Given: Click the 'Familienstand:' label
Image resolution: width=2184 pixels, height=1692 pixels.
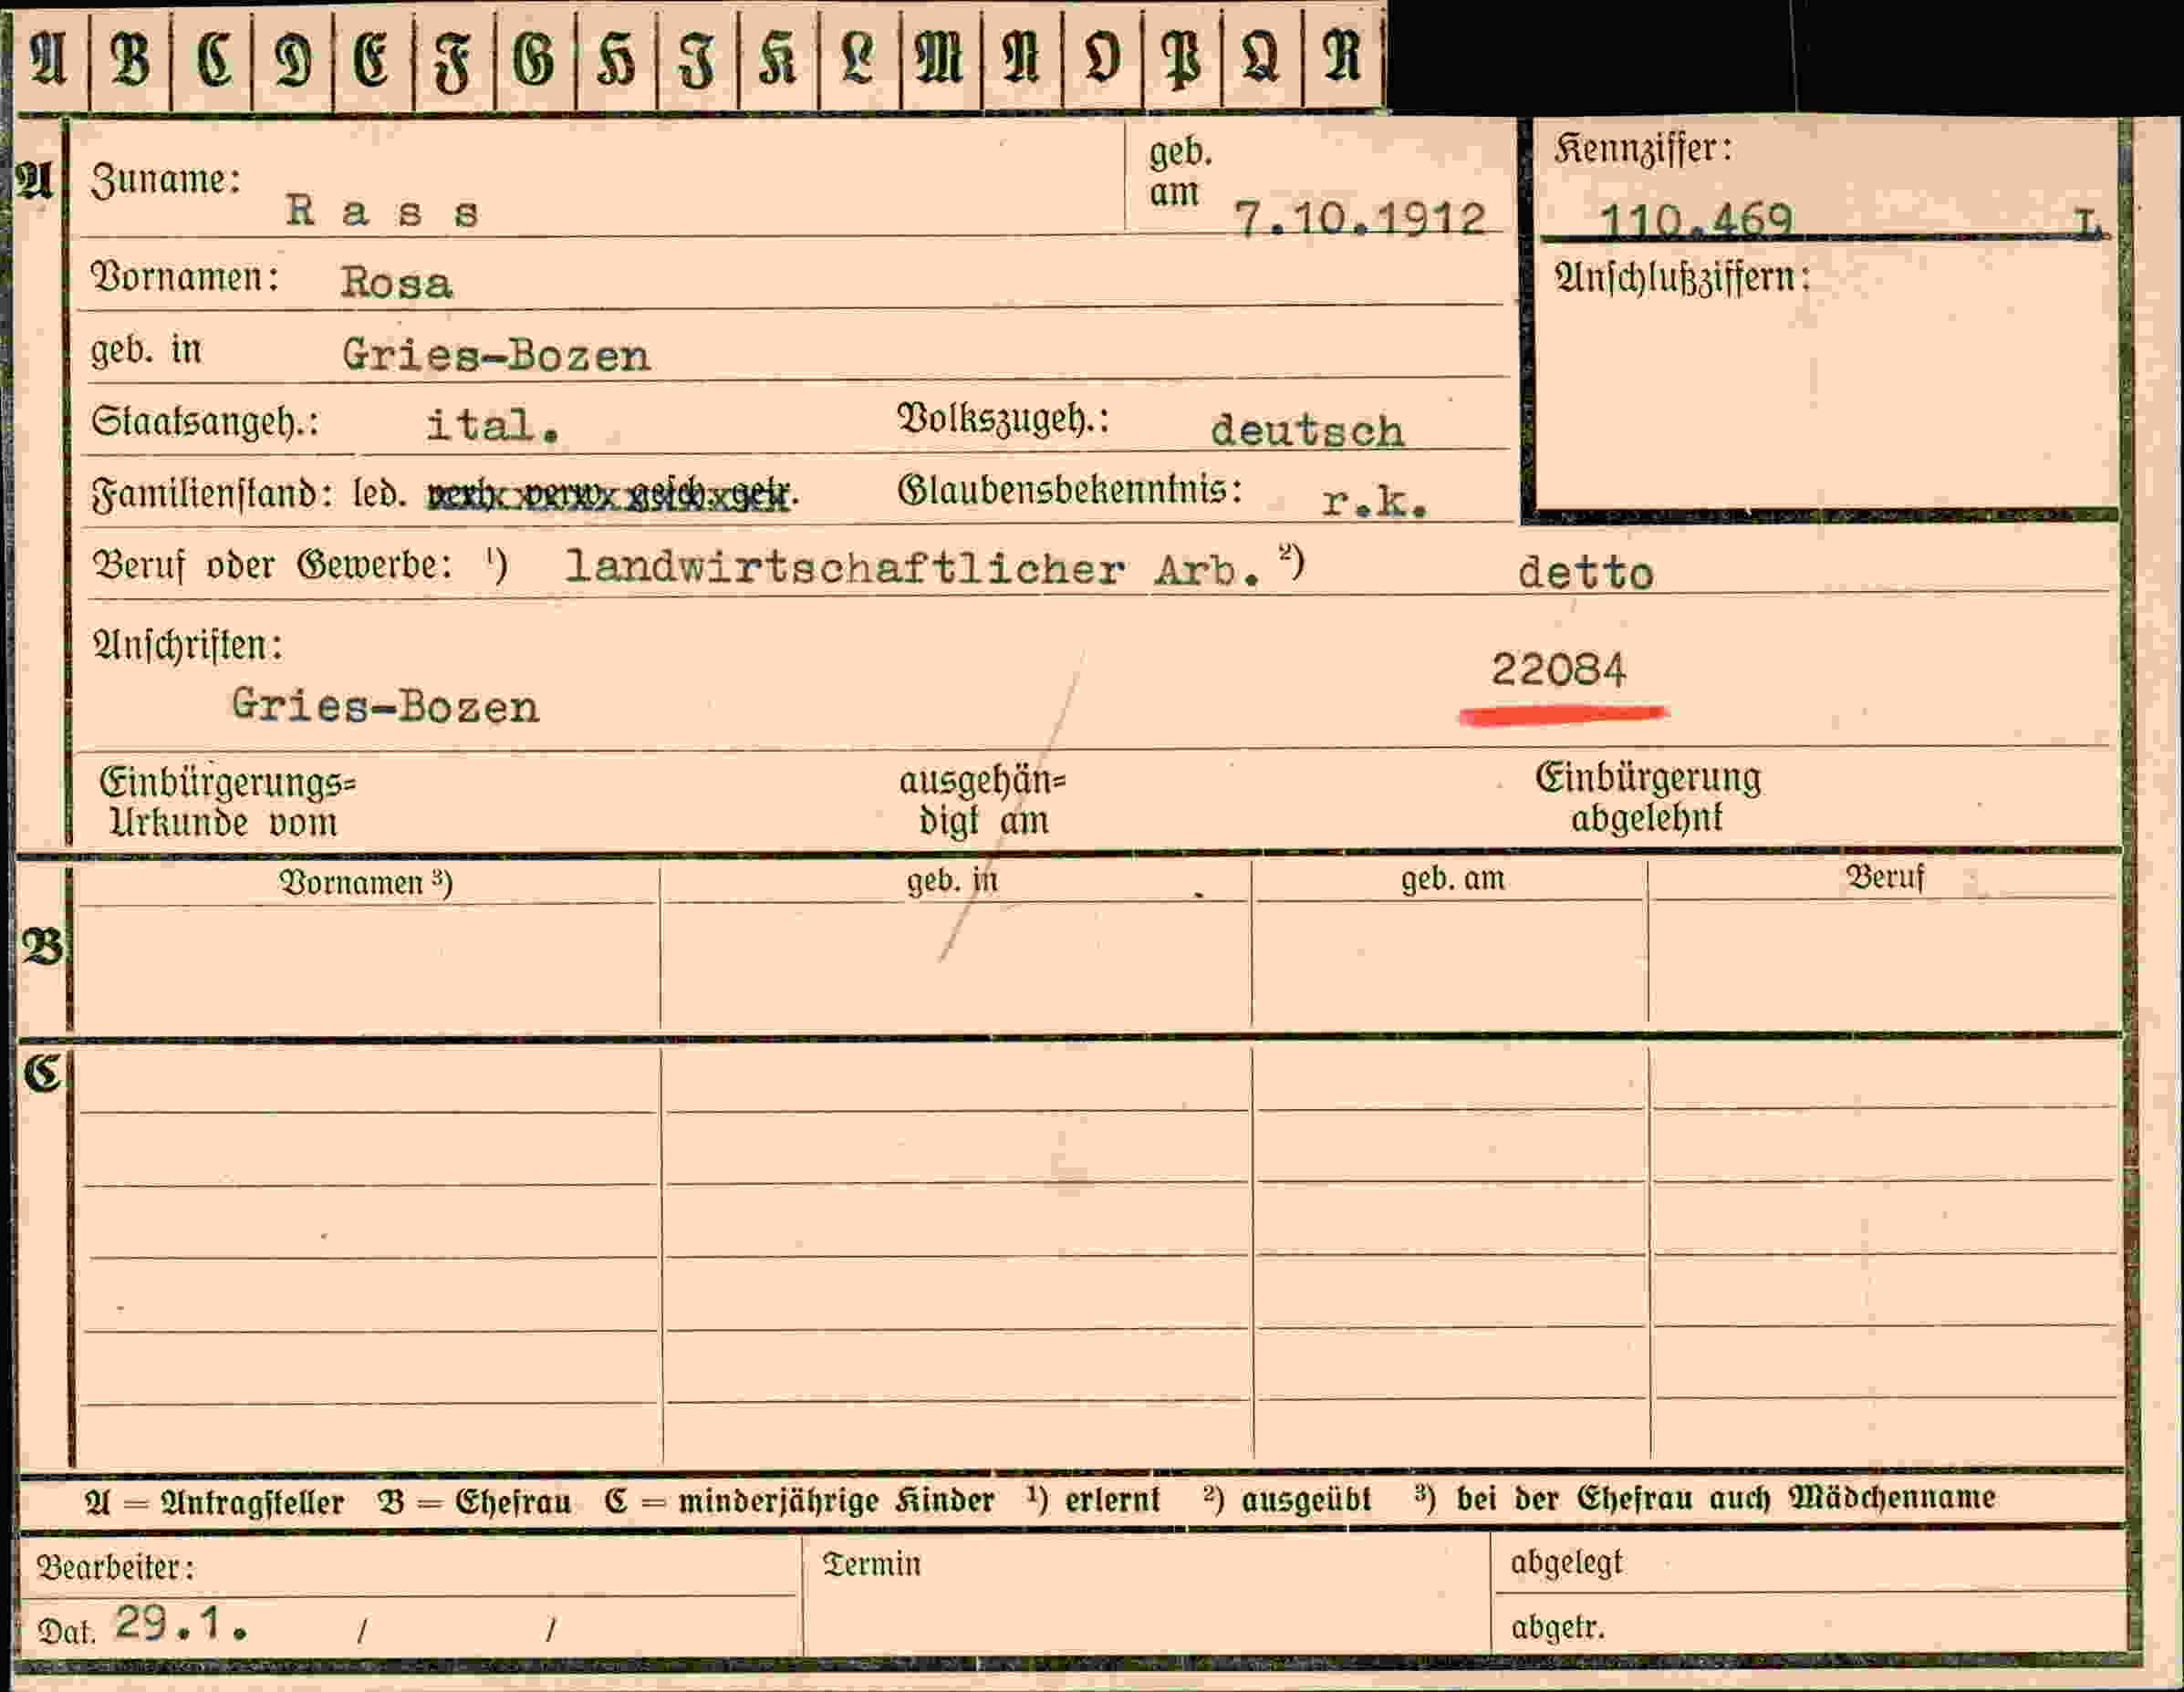Looking at the screenshot, I should (x=212, y=493).
